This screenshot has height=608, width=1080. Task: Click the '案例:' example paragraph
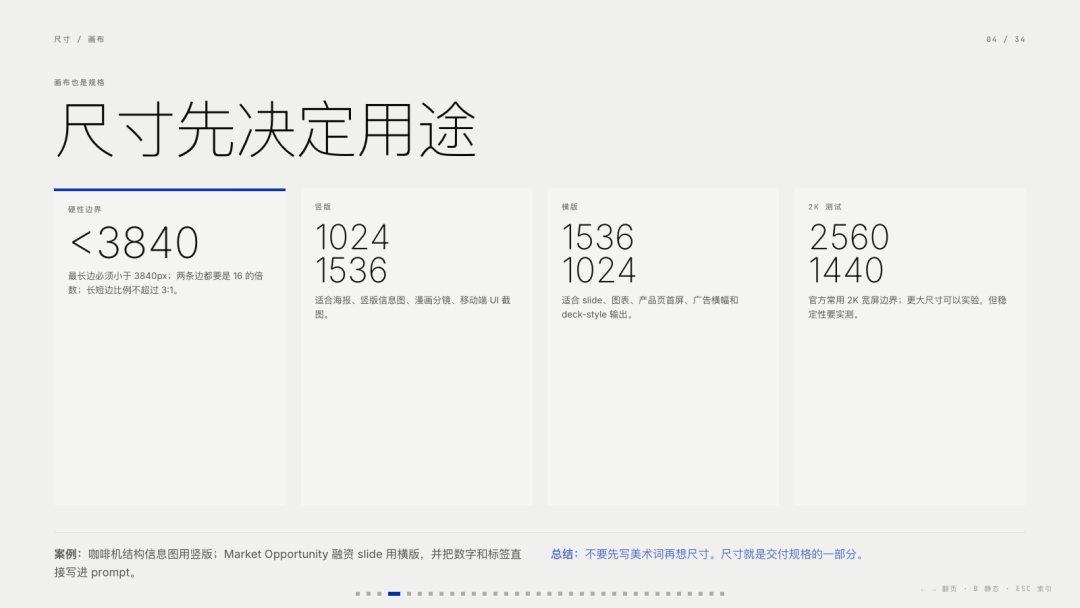click(x=288, y=563)
